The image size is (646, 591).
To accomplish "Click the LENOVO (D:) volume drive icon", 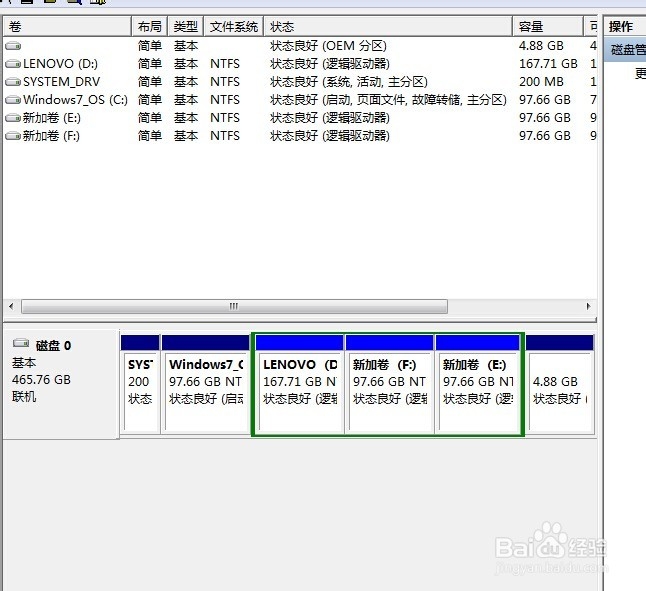I will pyautogui.click(x=13, y=64).
